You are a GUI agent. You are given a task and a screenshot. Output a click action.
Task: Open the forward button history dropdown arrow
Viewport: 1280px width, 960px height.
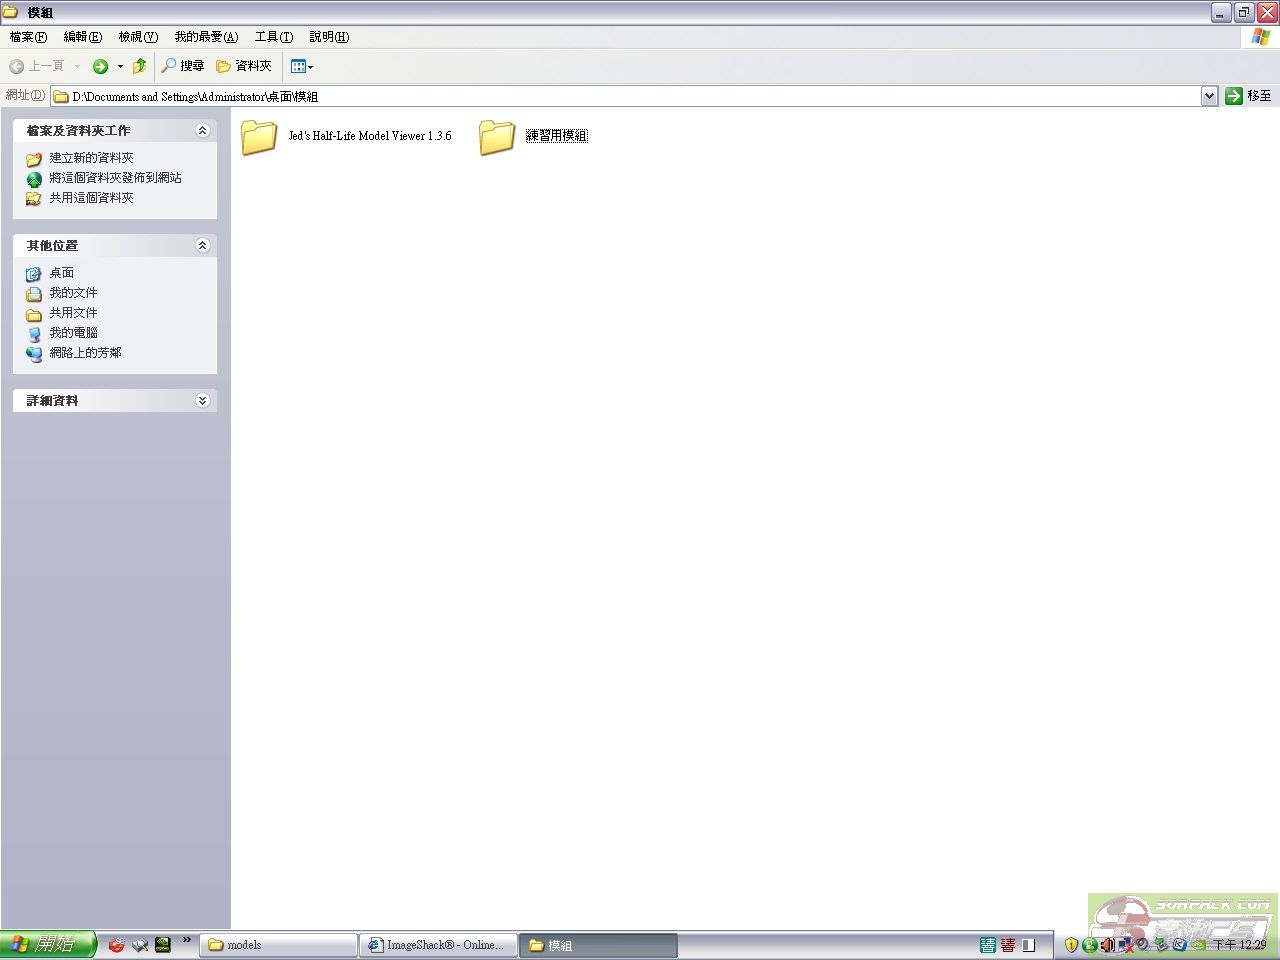(x=120, y=67)
